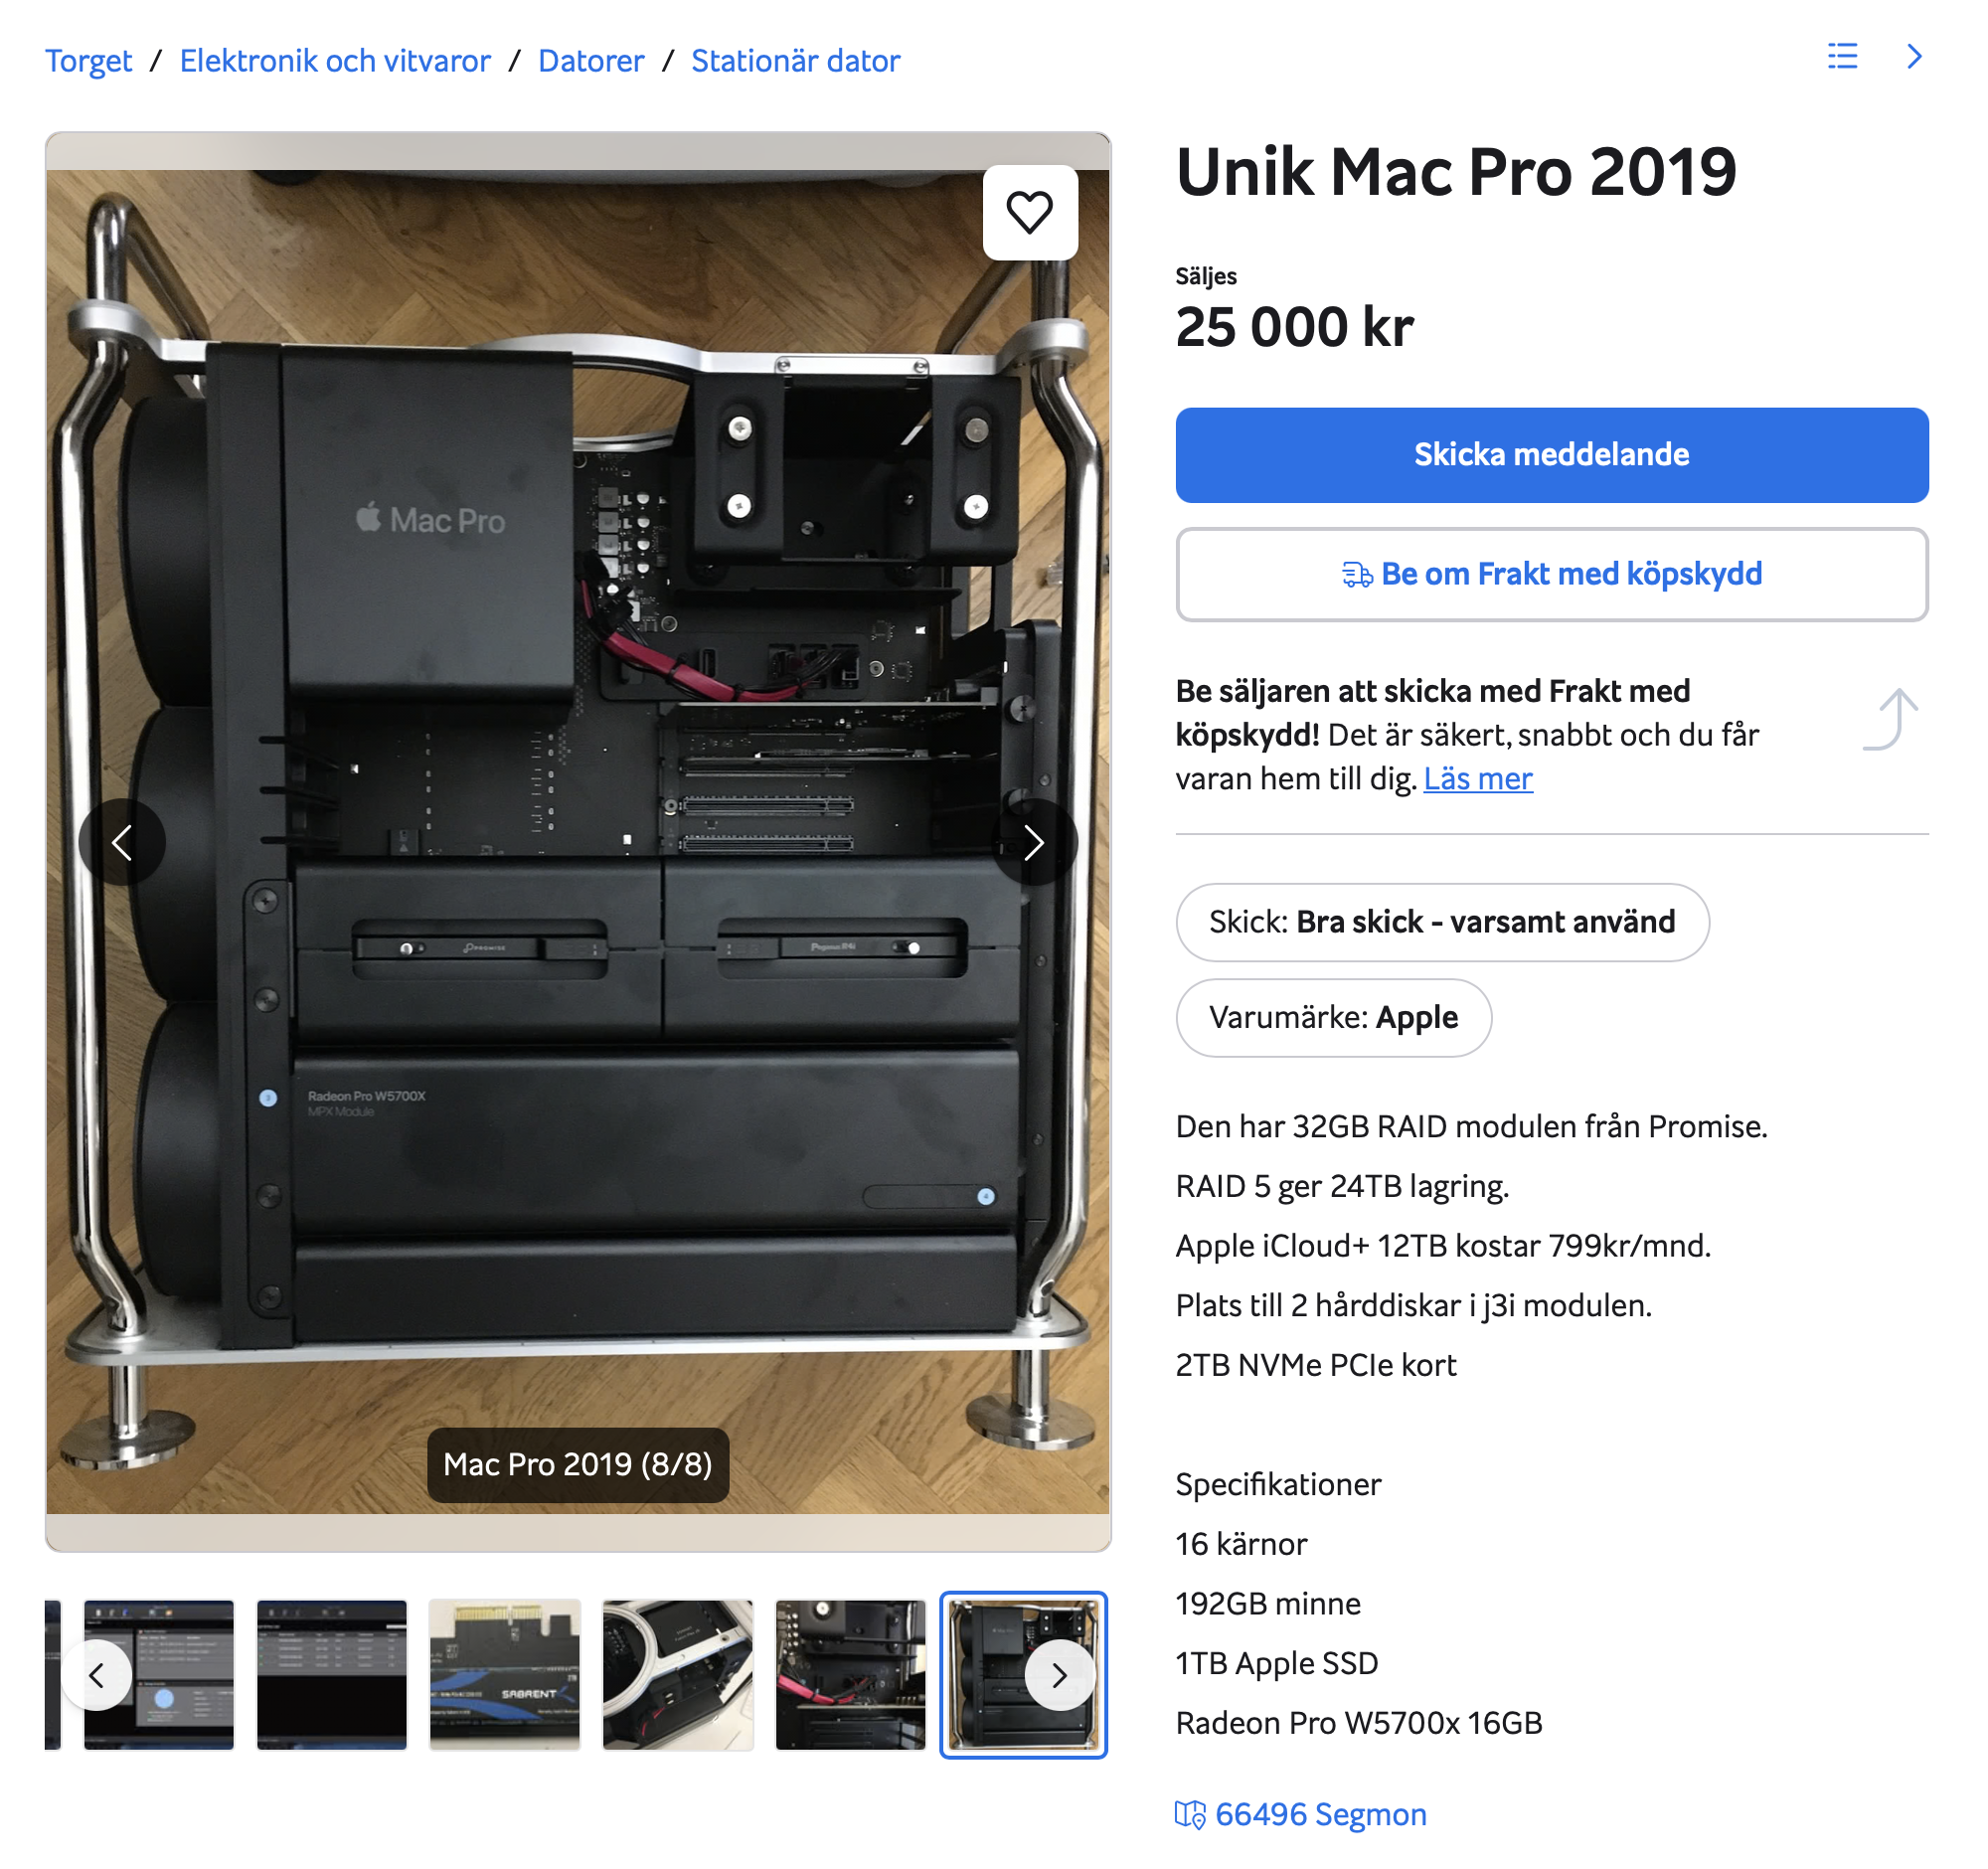This screenshot has width=1988, height=1869.
Task: Open the Läs mer link
Action: click(1477, 779)
